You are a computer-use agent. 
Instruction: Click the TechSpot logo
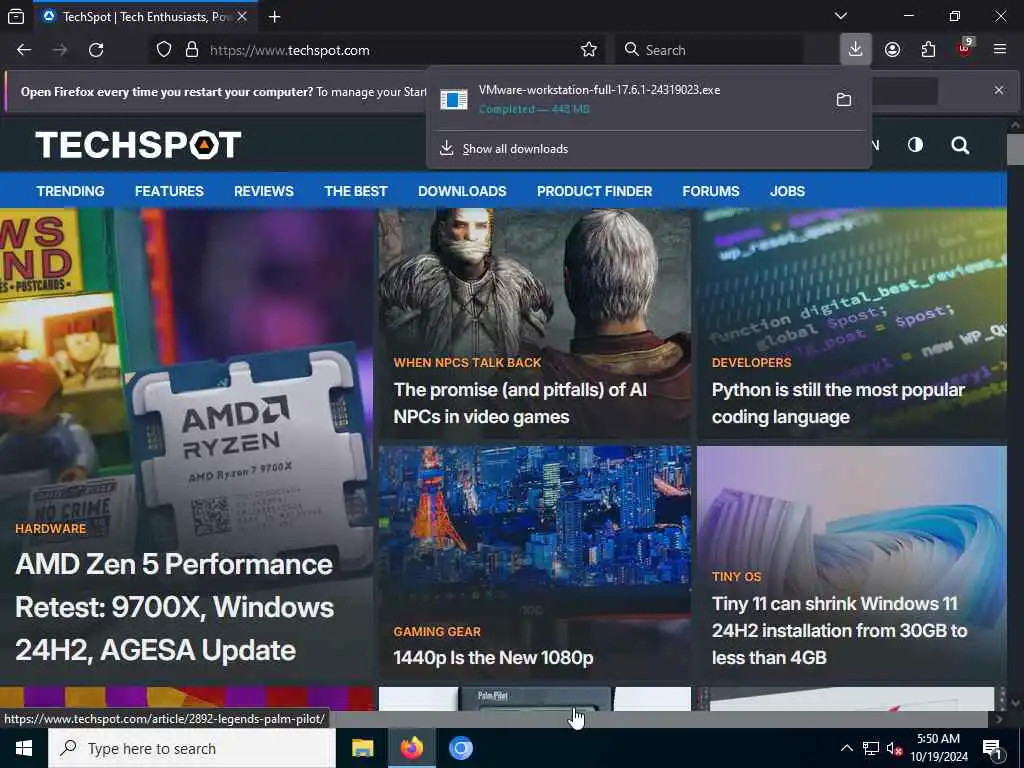tap(138, 145)
